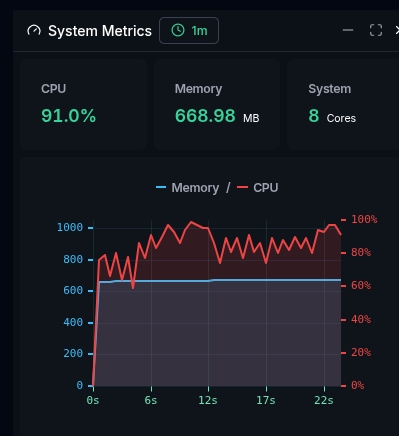This screenshot has width=399, height=436.
Task: Open the 1m time range selector
Action: tap(189, 31)
